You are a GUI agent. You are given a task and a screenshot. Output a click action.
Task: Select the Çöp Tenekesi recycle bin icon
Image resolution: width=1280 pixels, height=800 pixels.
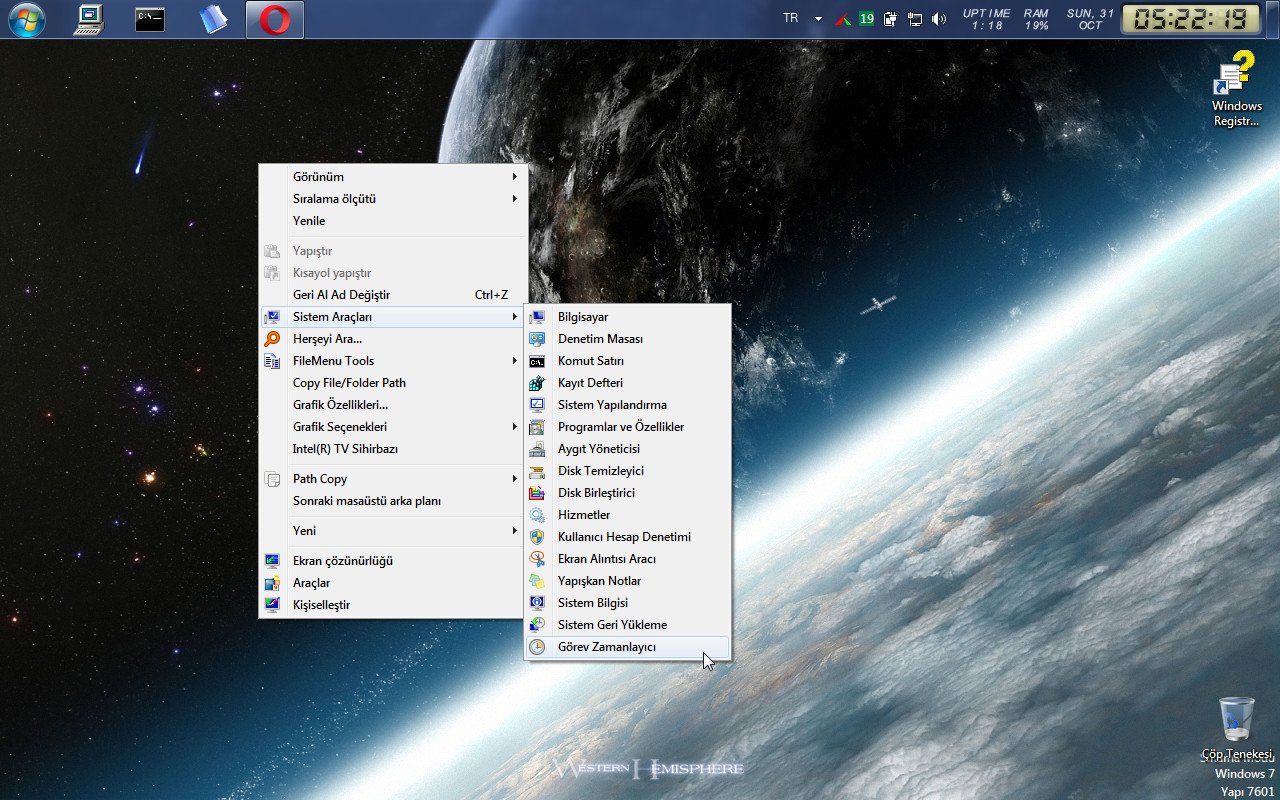coord(1237,728)
